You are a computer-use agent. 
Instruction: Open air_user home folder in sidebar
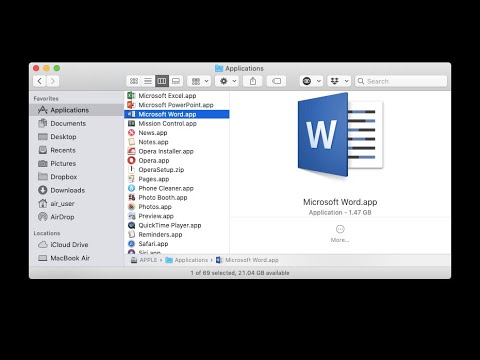[x=76, y=203]
